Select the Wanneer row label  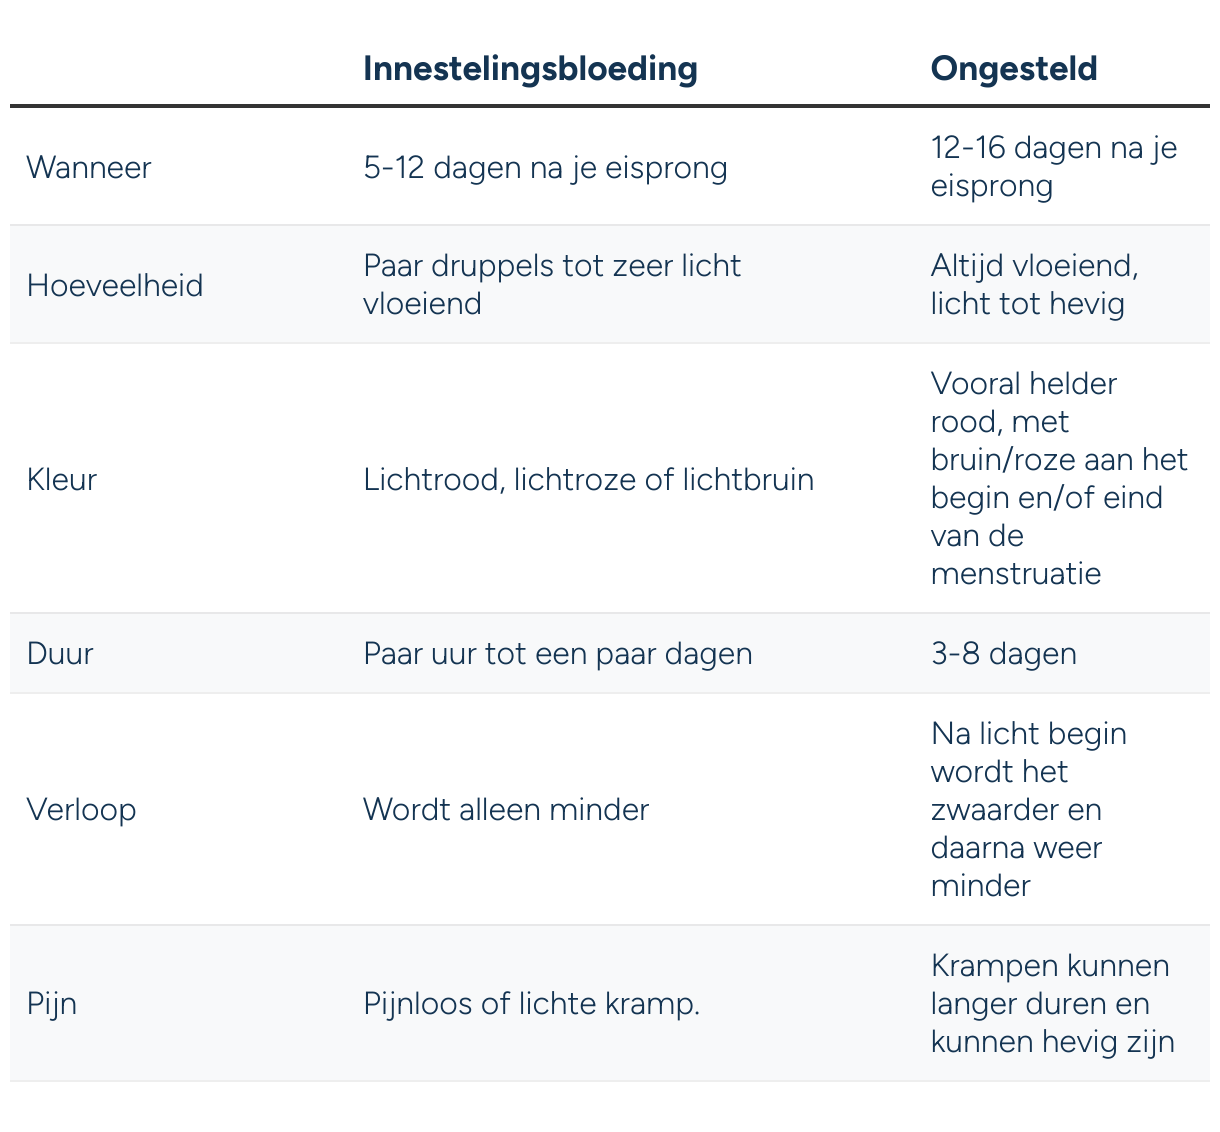point(89,167)
